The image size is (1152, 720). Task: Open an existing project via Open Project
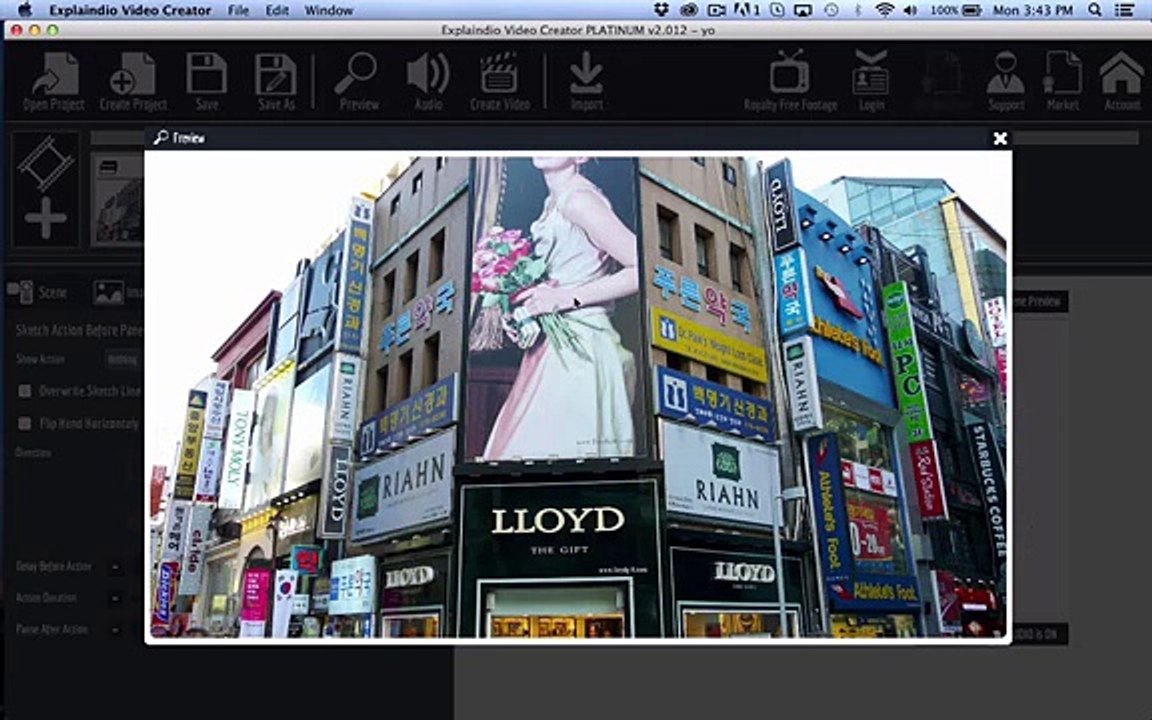click(54, 81)
